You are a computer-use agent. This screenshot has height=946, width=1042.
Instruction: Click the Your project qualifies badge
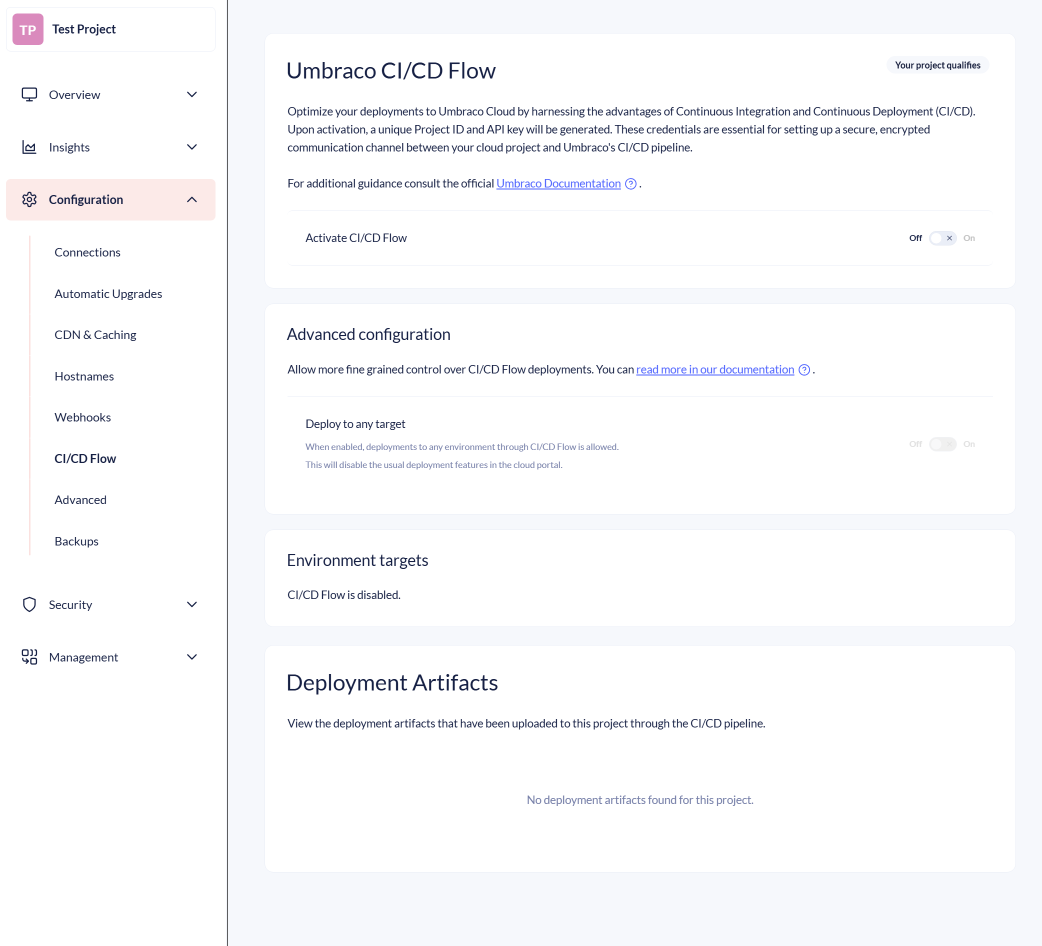(937, 65)
